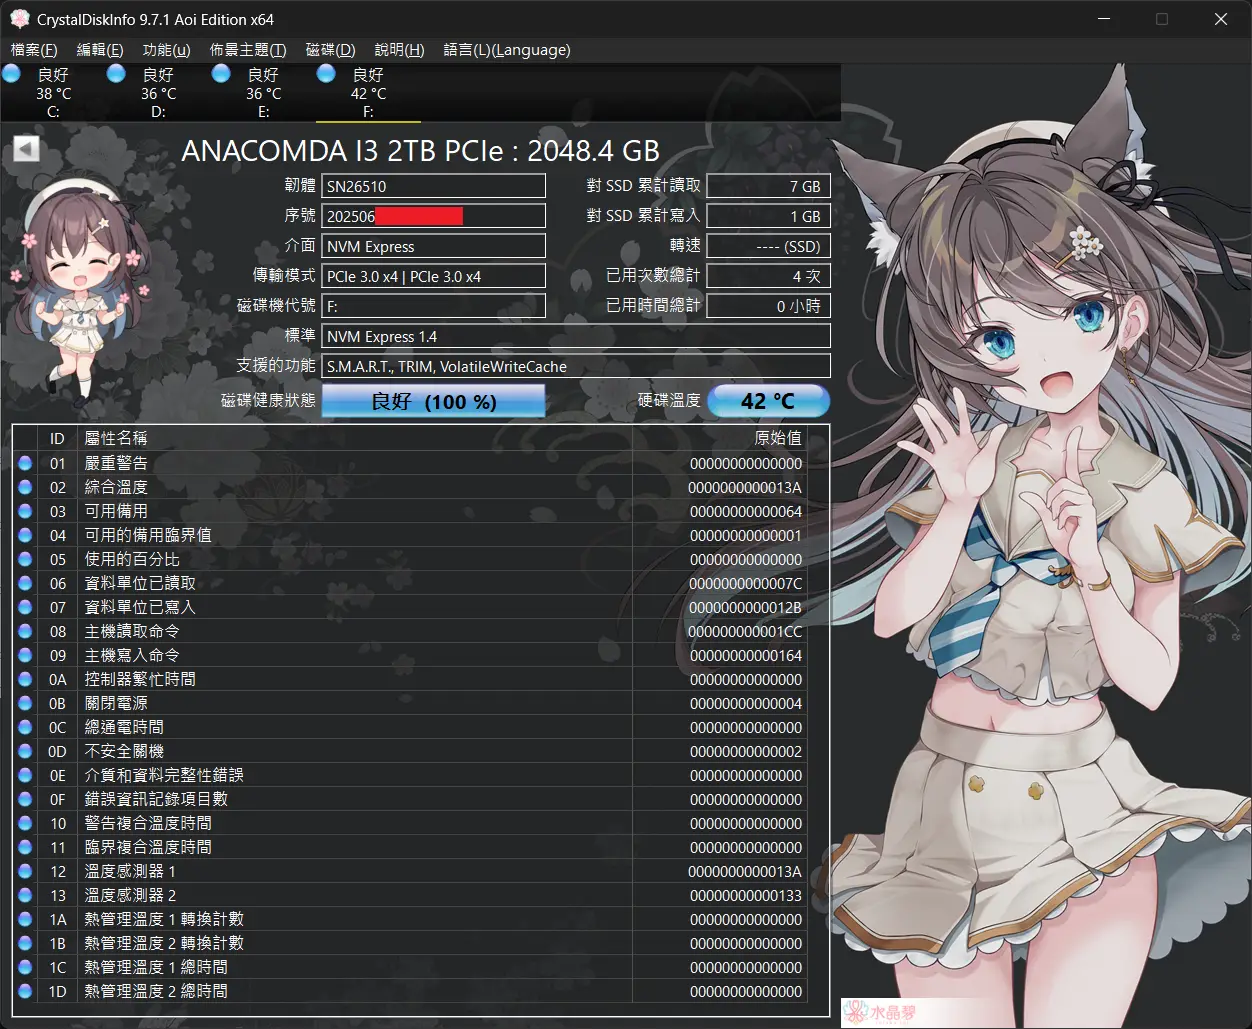Select the 04 可用的備用臨界值 attribute row
Viewport: 1252px width, 1029px height.
[411, 535]
